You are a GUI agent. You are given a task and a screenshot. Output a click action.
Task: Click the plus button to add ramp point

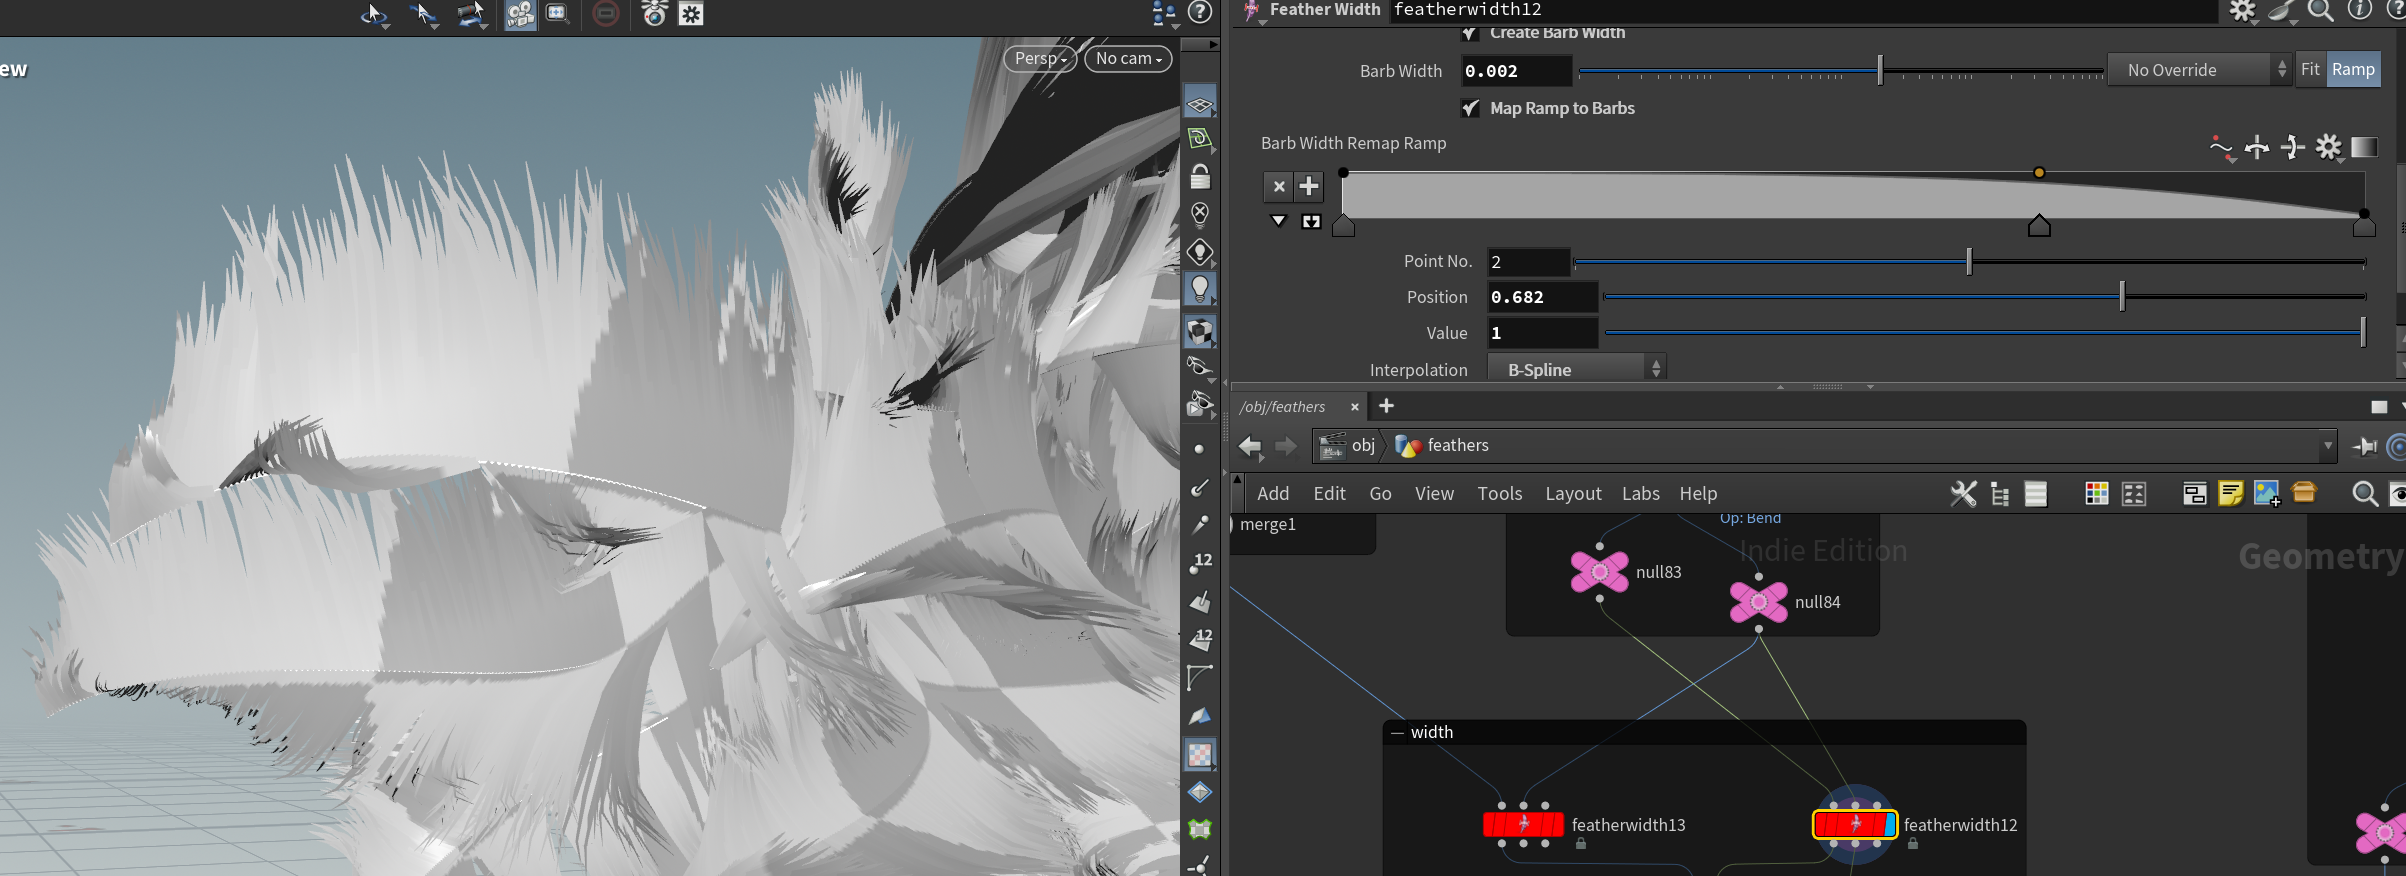click(x=1308, y=186)
